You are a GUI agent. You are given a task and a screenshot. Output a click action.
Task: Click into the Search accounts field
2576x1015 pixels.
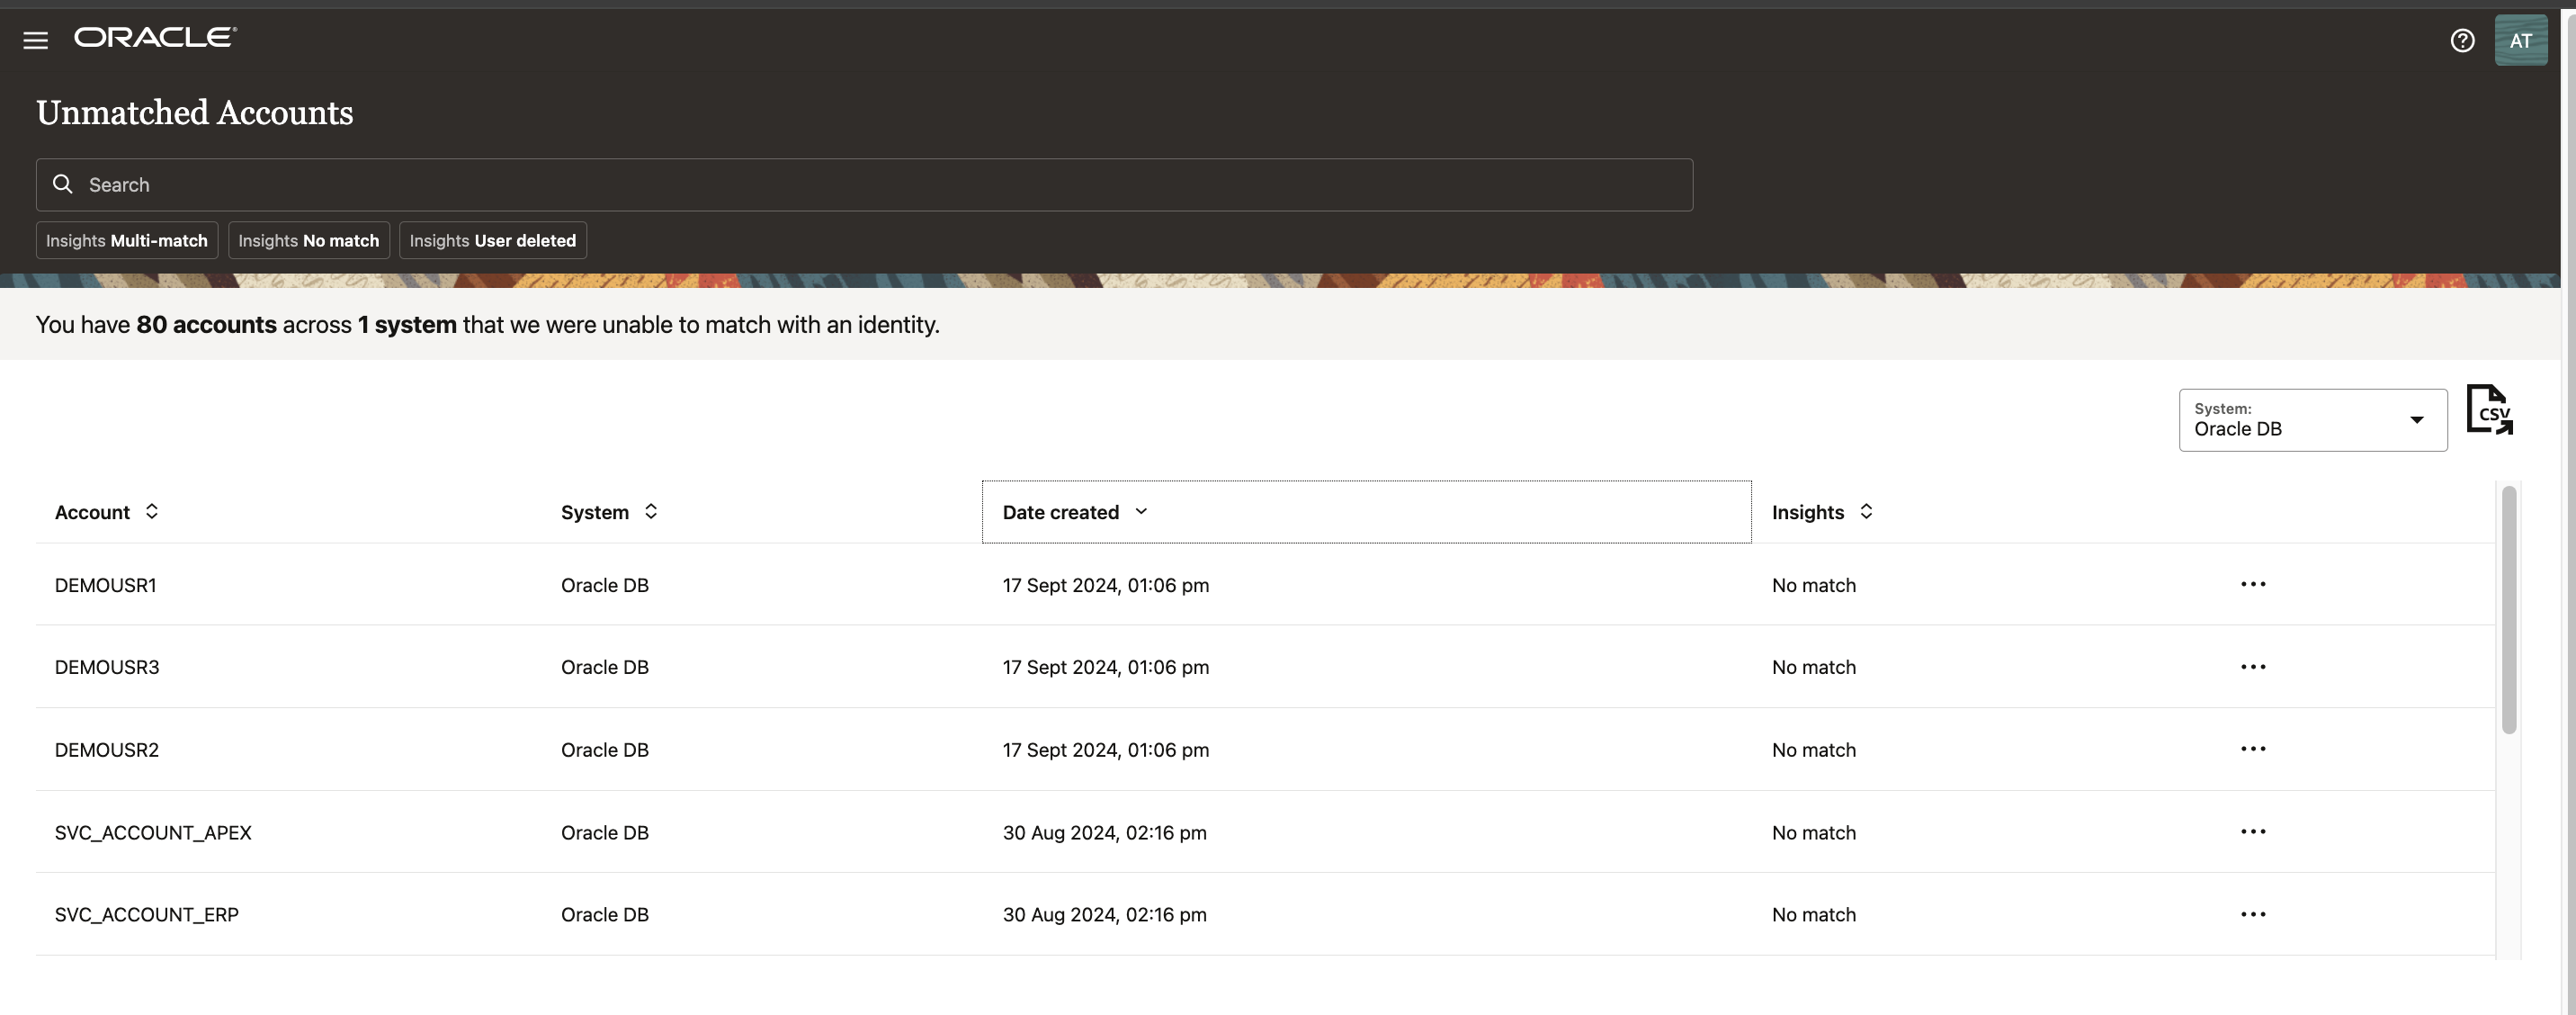tap(880, 185)
